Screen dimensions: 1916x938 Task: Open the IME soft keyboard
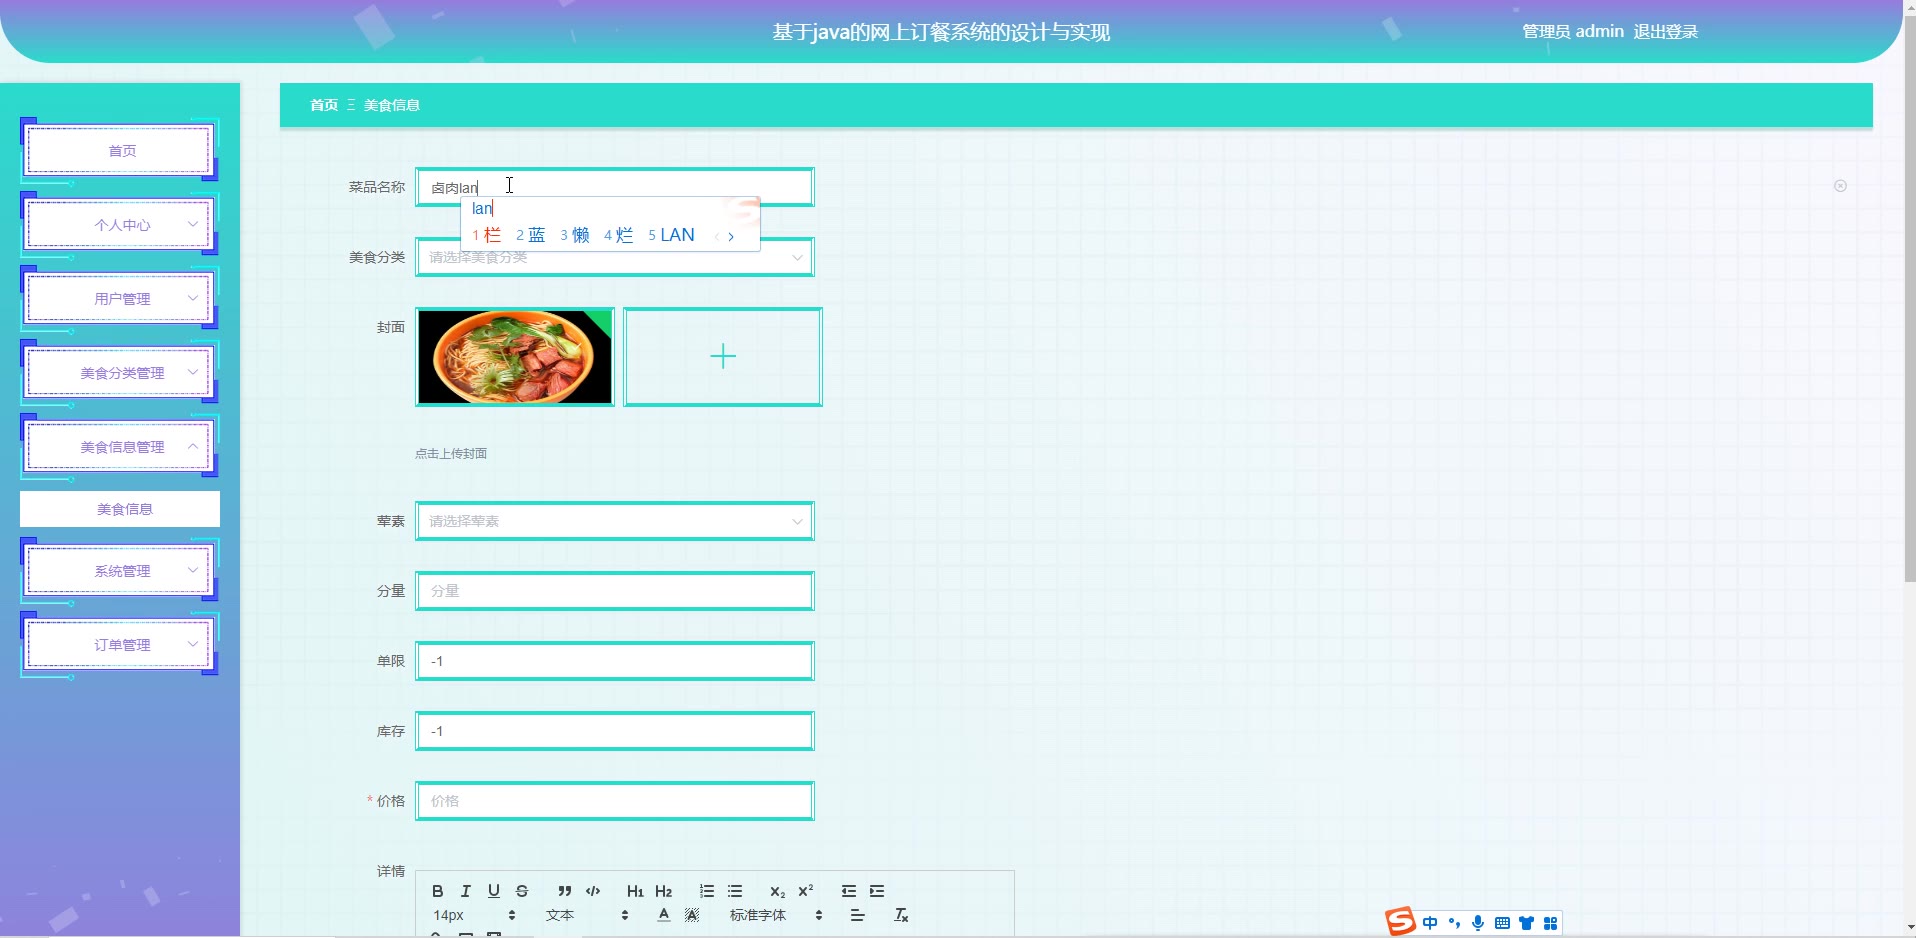(x=1502, y=923)
